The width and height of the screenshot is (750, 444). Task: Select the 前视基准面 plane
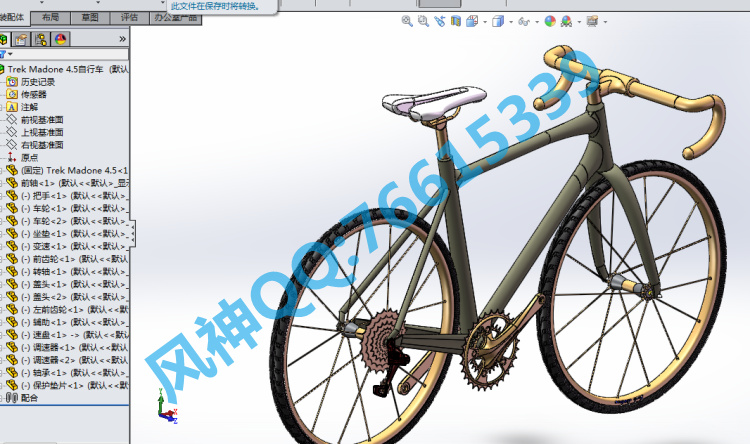click(42, 120)
